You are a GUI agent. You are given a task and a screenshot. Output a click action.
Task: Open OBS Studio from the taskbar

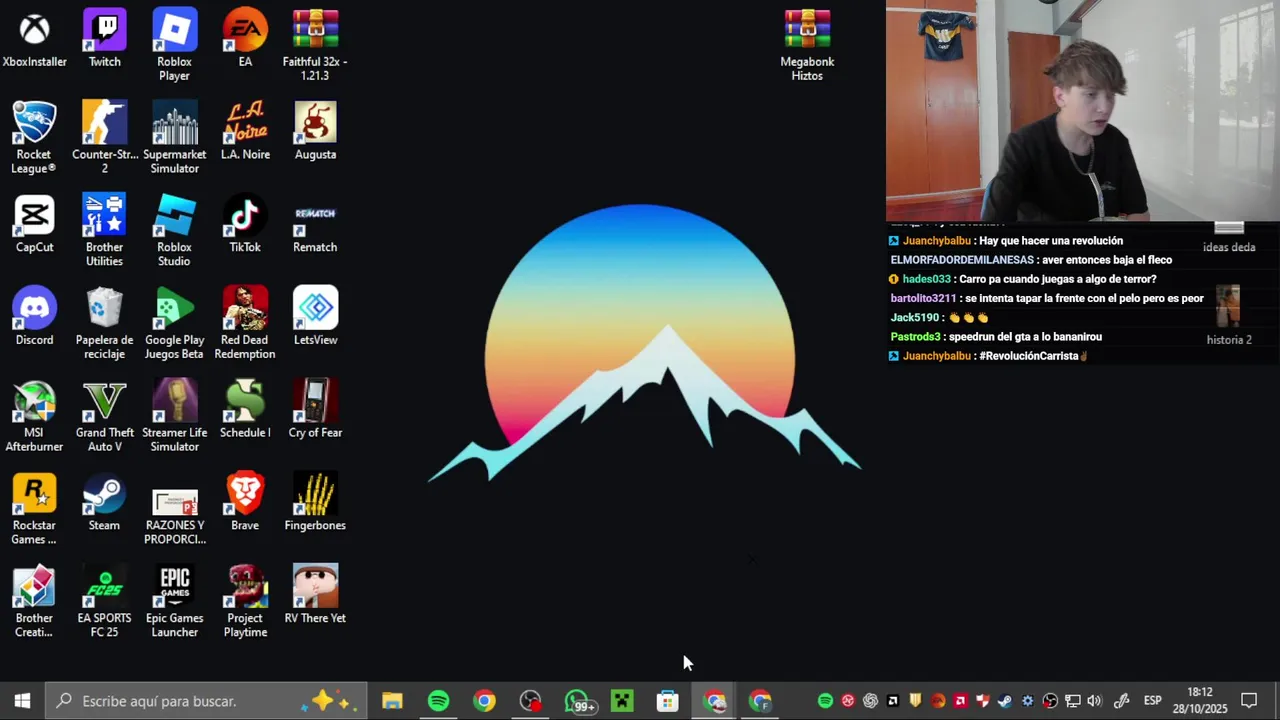coord(530,701)
